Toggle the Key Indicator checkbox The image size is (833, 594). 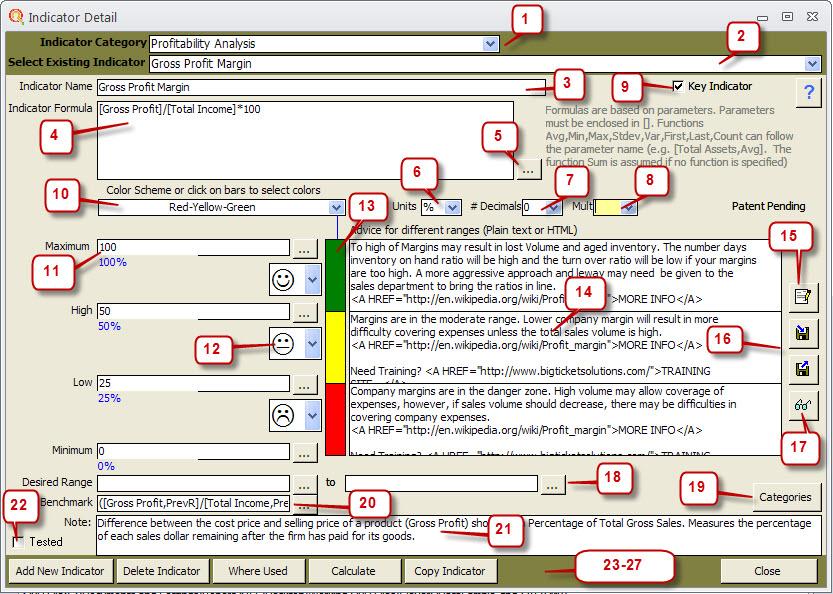(680, 87)
